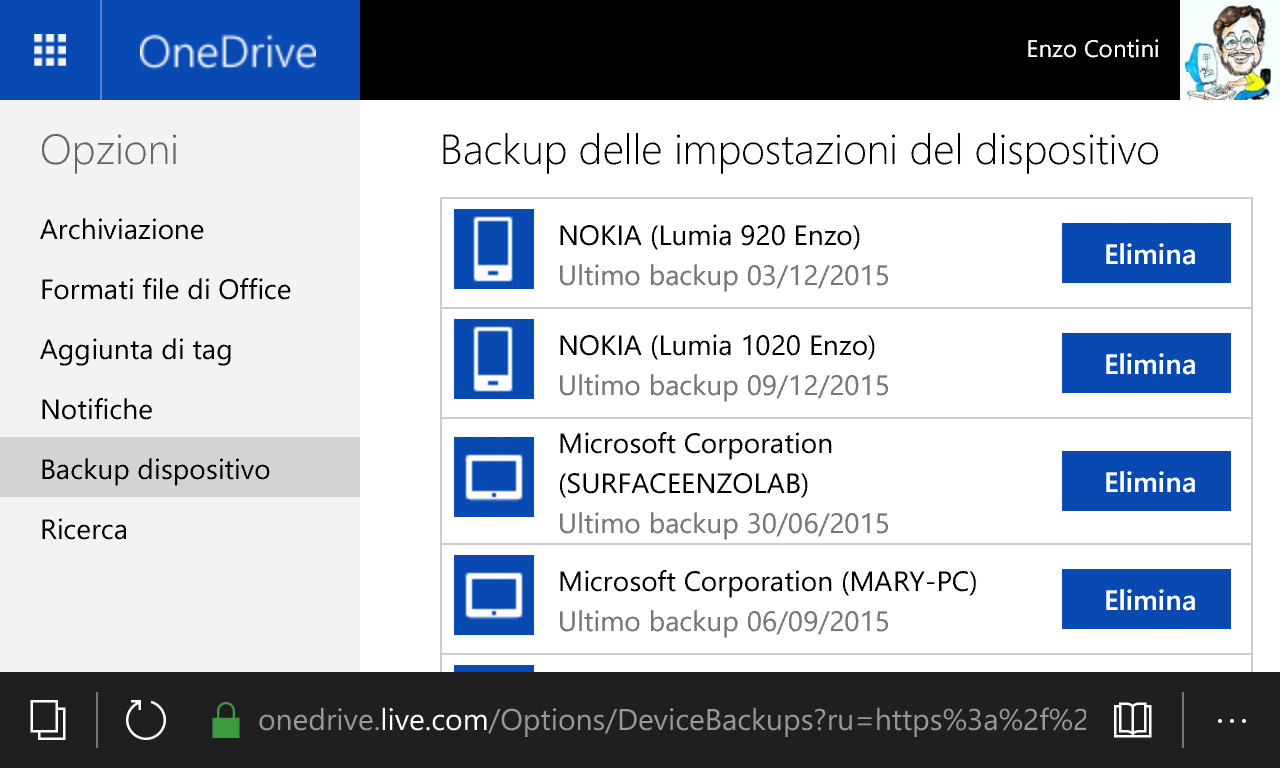Image resolution: width=1280 pixels, height=768 pixels.
Task: Click the onedrive.live.com address bar
Action: tap(672, 720)
